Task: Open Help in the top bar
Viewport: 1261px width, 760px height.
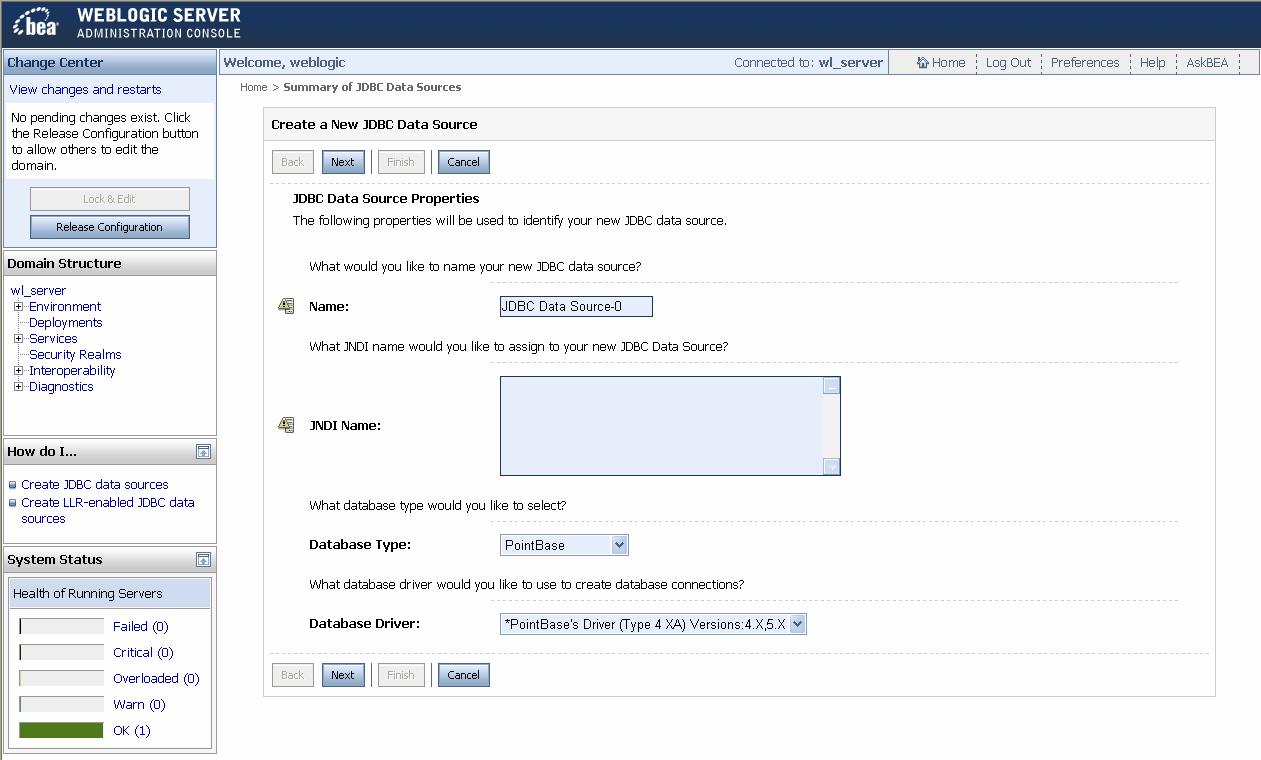Action: coord(1152,62)
